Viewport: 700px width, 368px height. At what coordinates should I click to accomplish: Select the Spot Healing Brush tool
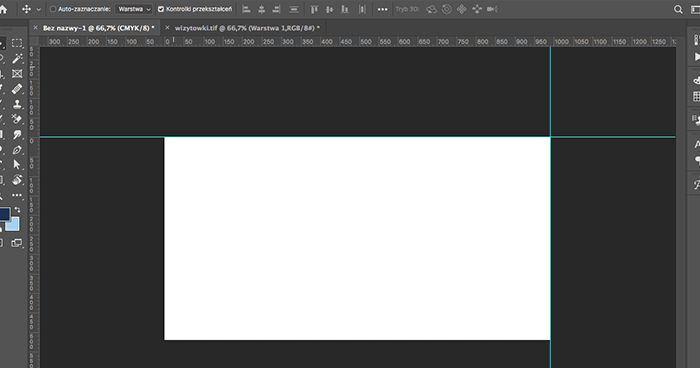pyautogui.click(x=17, y=89)
